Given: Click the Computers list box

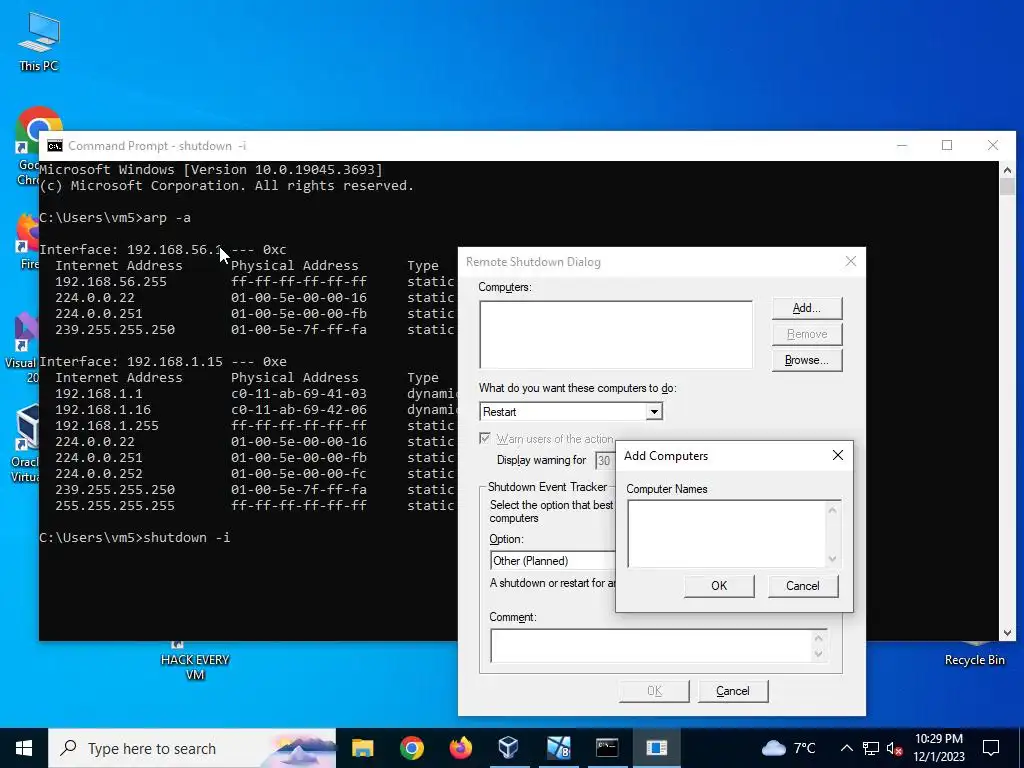Looking at the screenshot, I should click(616, 335).
